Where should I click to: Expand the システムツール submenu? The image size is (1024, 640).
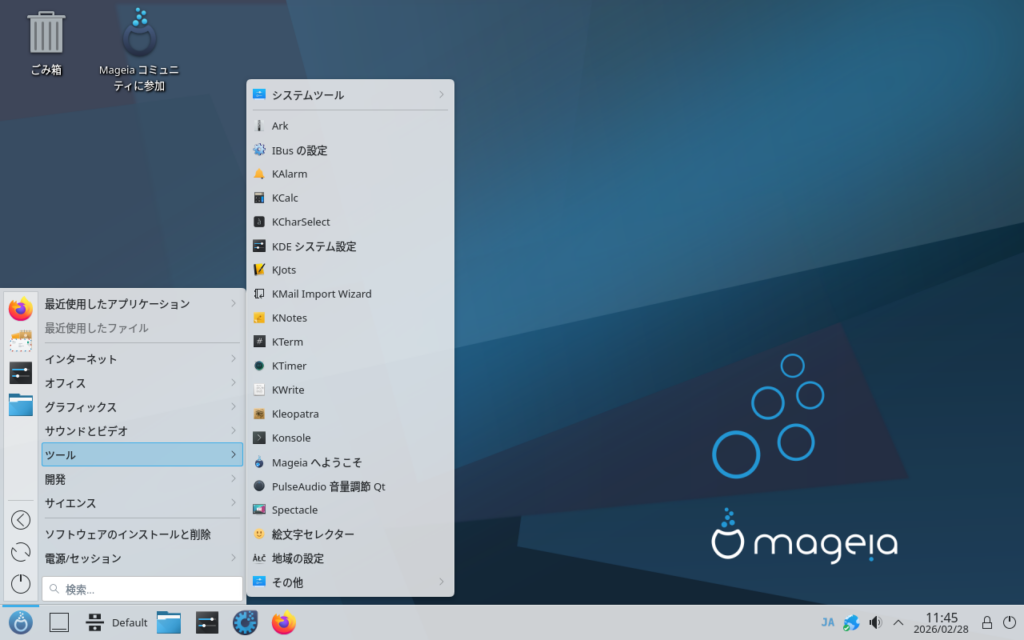point(350,95)
